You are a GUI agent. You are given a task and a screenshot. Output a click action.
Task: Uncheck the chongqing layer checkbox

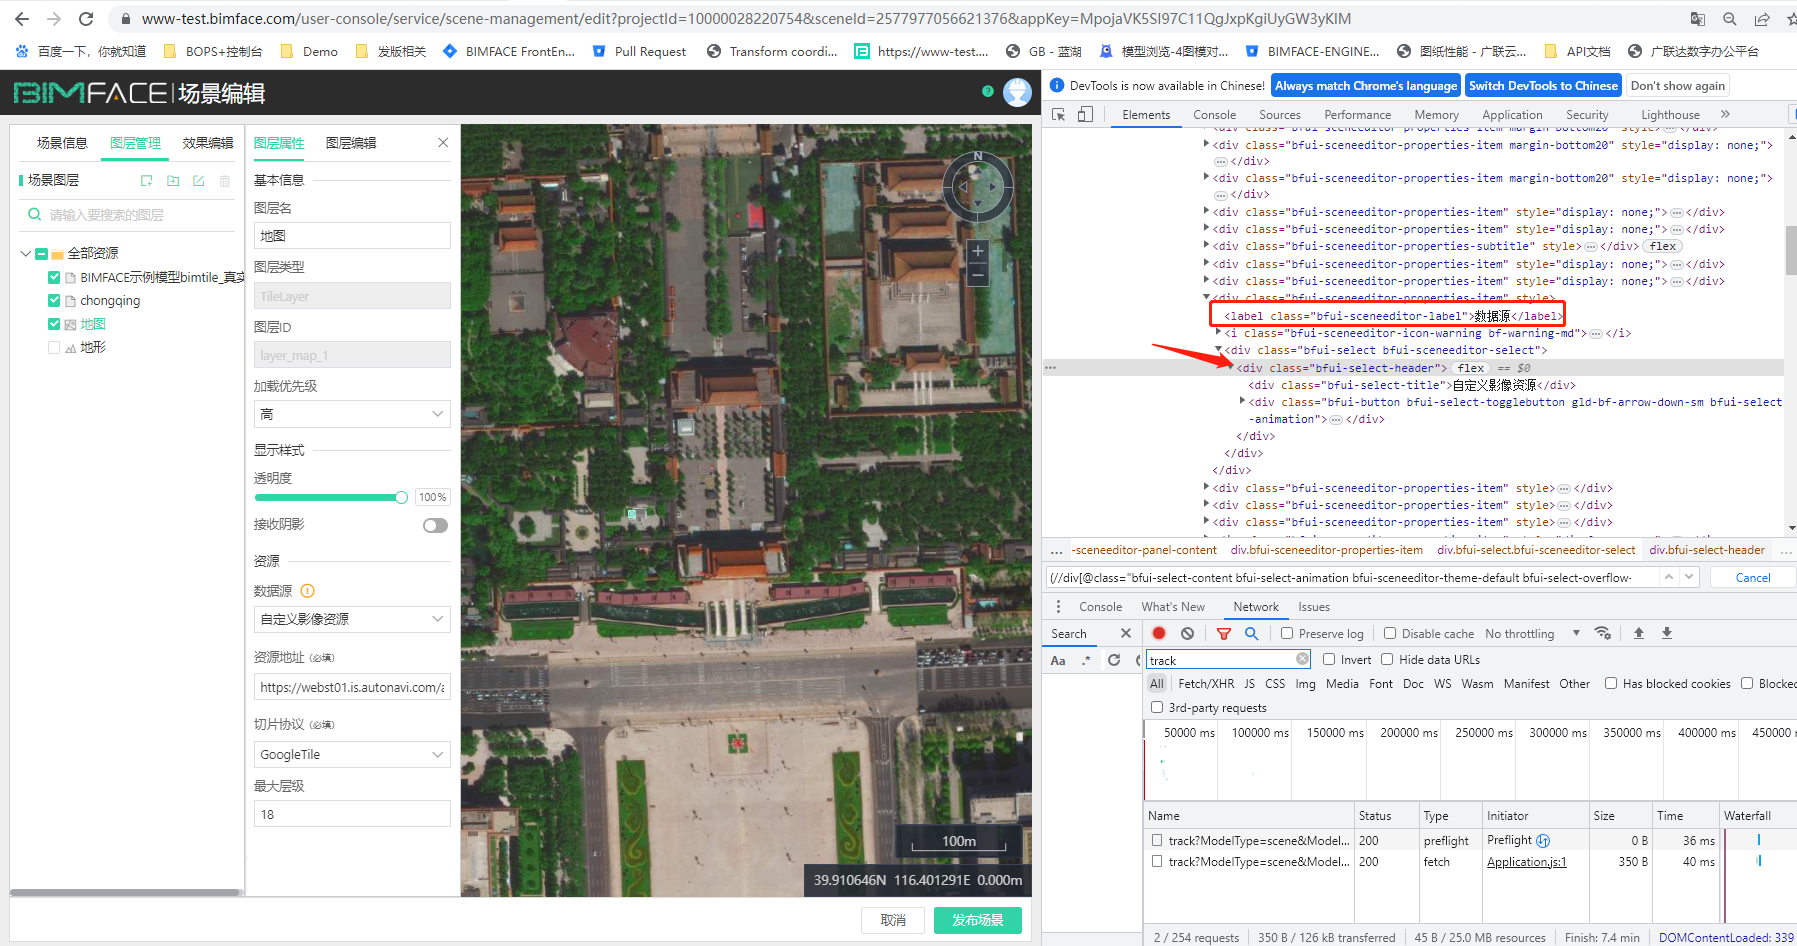54,300
